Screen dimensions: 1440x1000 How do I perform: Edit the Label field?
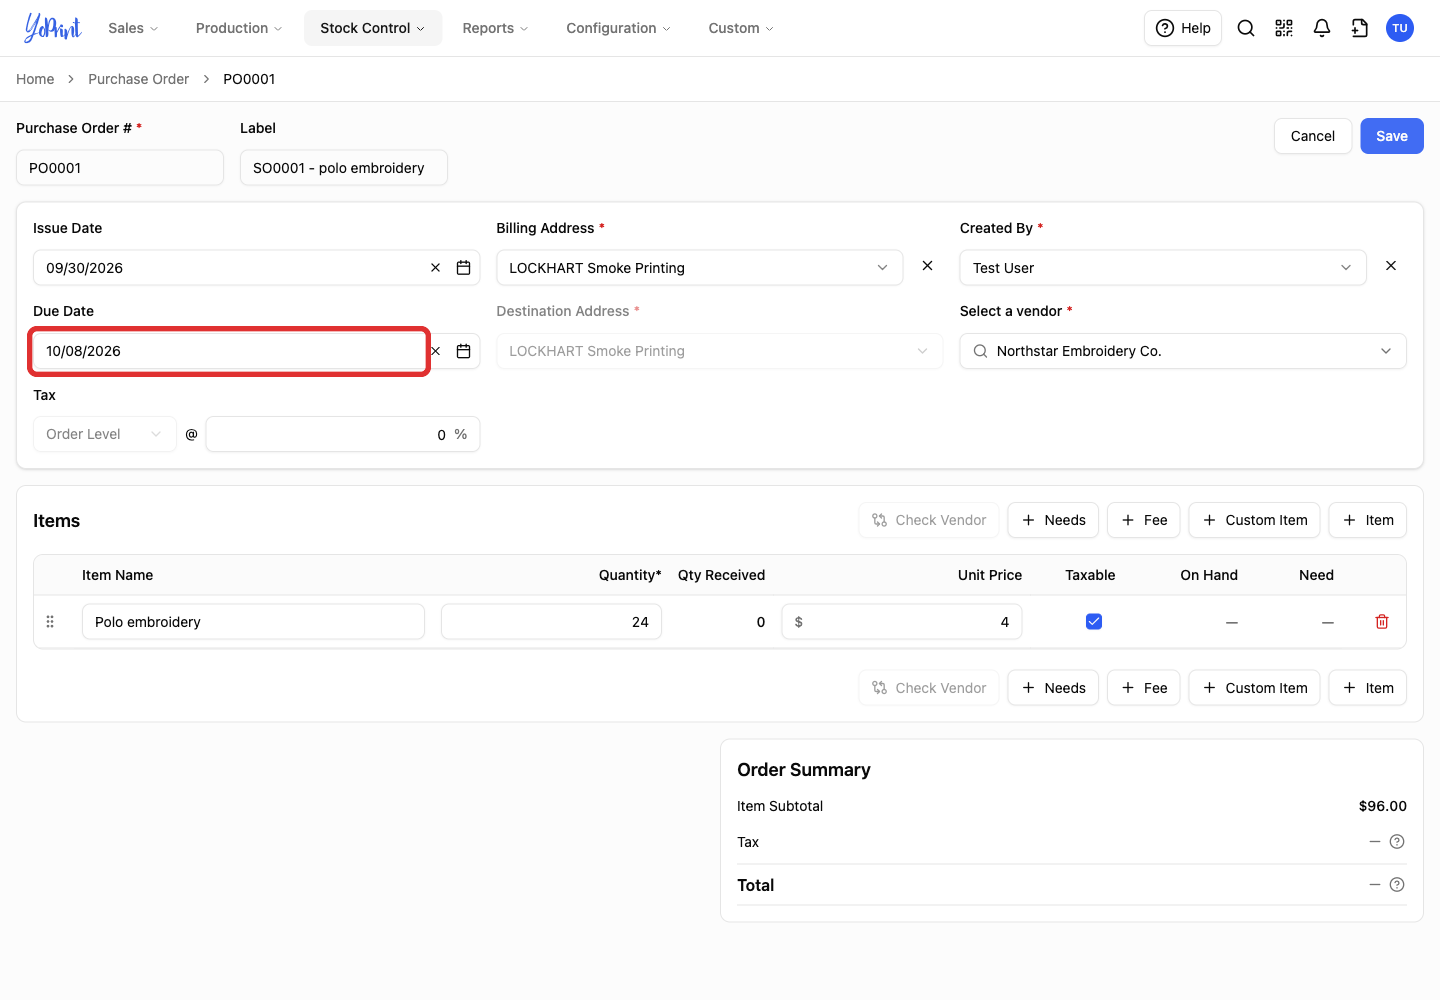pyautogui.click(x=344, y=168)
